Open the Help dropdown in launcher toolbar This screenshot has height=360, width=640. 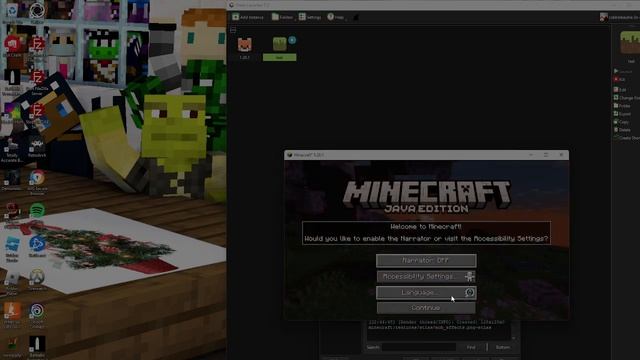pos(336,17)
